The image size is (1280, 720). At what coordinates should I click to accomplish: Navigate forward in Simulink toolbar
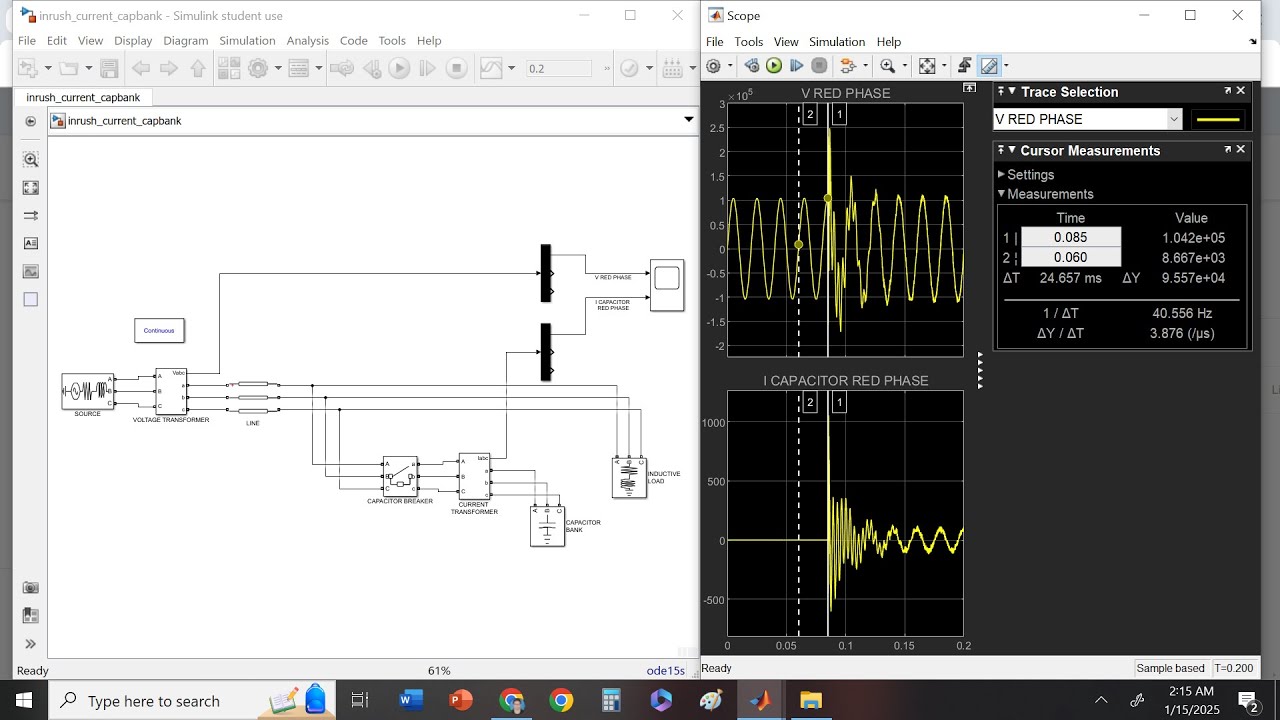tap(169, 68)
